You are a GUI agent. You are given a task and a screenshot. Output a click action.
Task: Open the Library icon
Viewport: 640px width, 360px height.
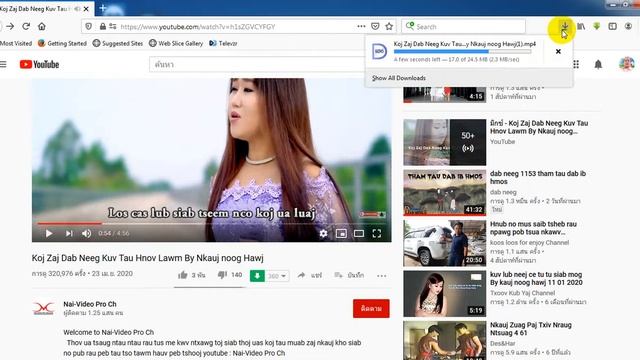(x=581, y=27)
